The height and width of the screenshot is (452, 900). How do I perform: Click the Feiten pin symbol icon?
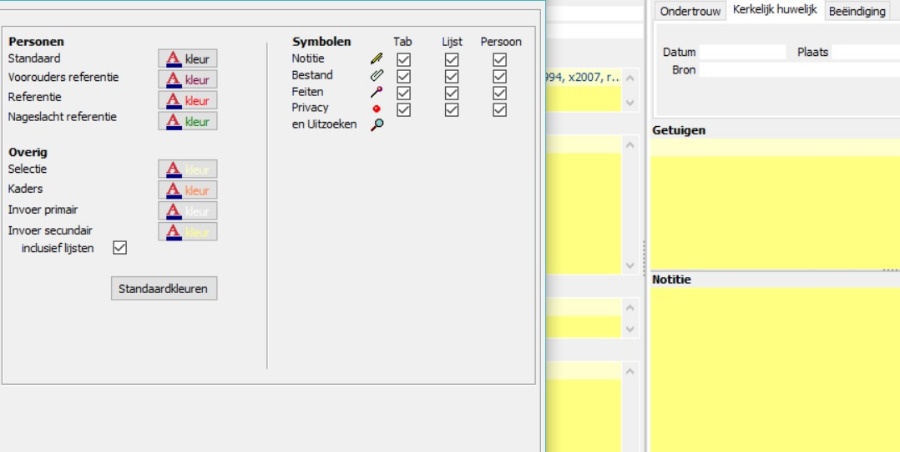pos(377,92)
